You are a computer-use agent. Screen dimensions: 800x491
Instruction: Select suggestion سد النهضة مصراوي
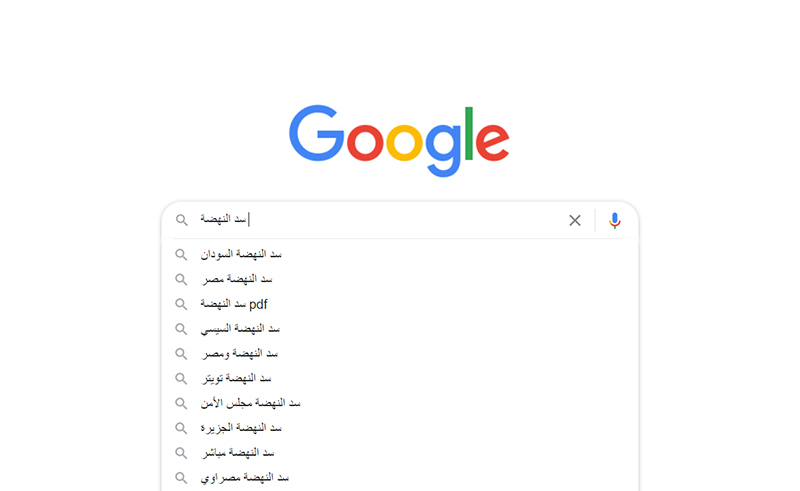(400, 478)
